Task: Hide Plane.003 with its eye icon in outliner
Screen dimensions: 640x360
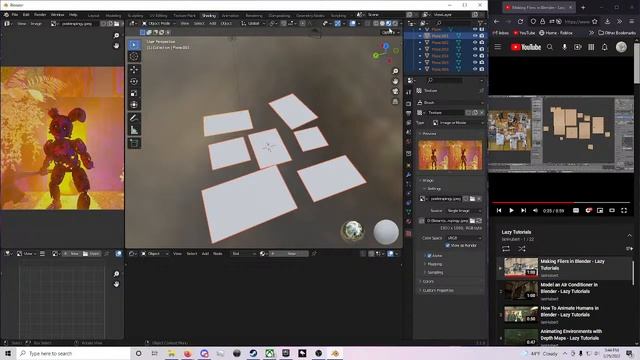Action: pos(475,49)
